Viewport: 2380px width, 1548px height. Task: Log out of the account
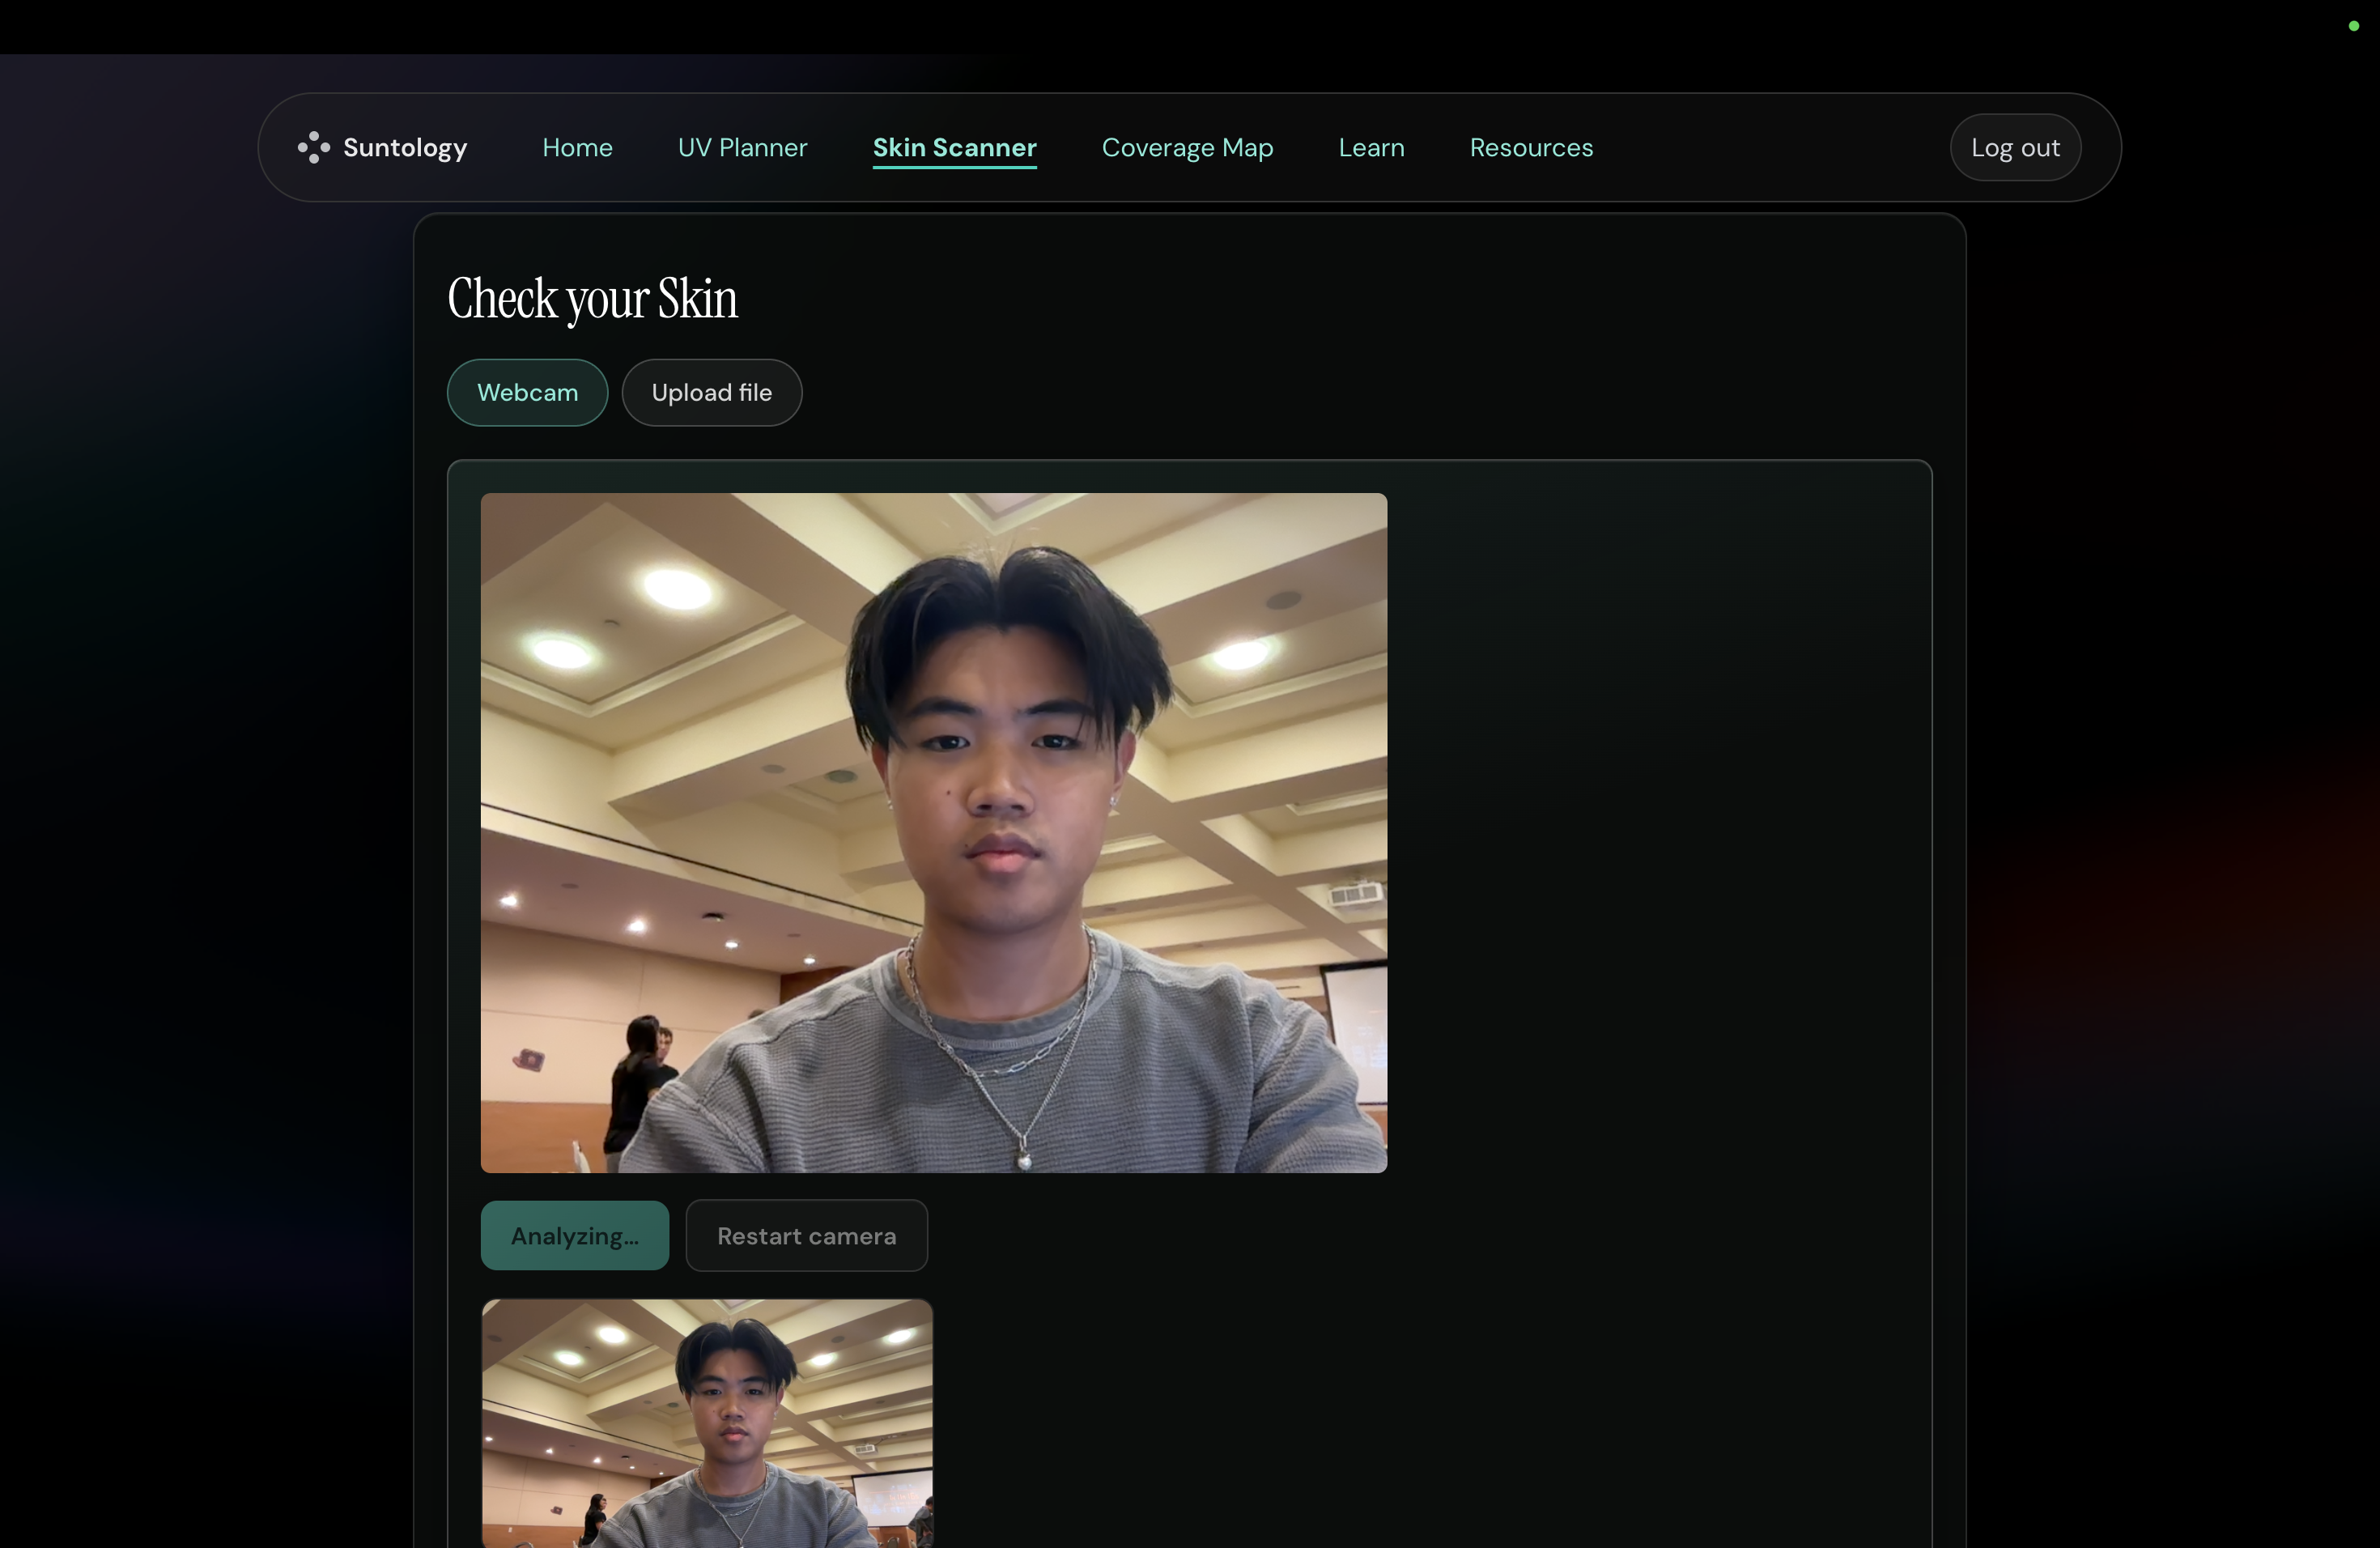[x=2014, y=147]
